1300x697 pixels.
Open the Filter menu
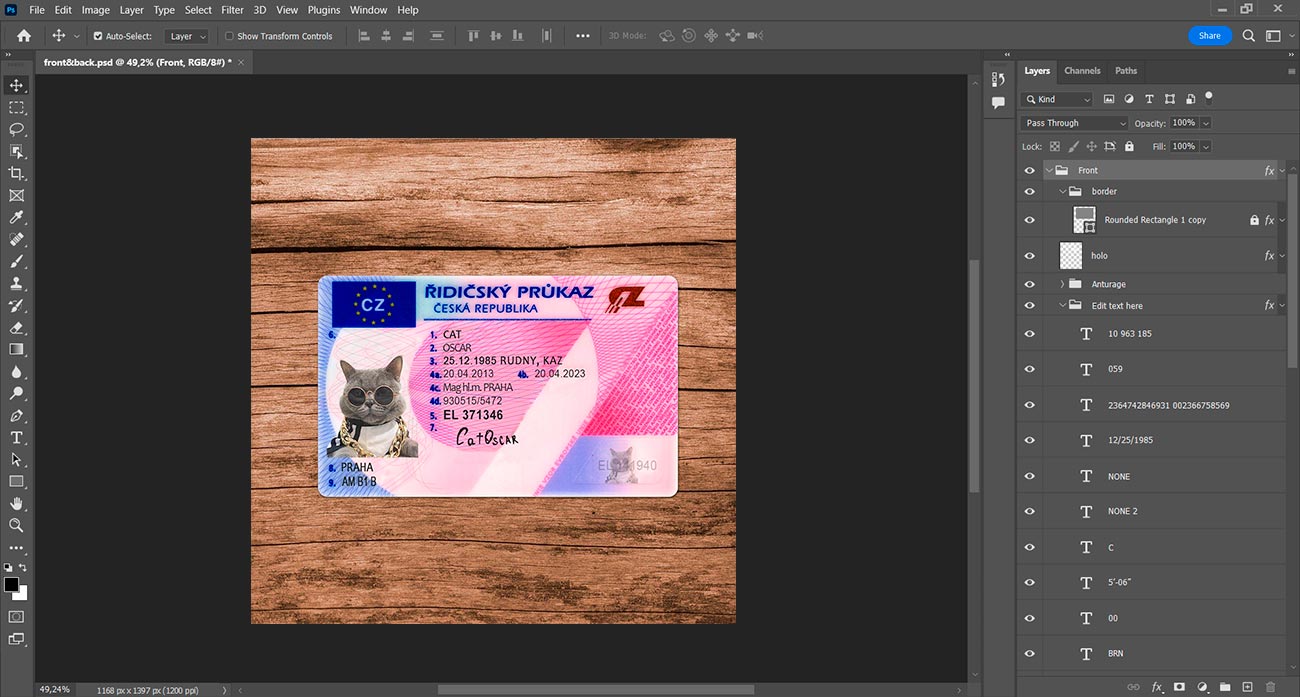pos(232,10)
